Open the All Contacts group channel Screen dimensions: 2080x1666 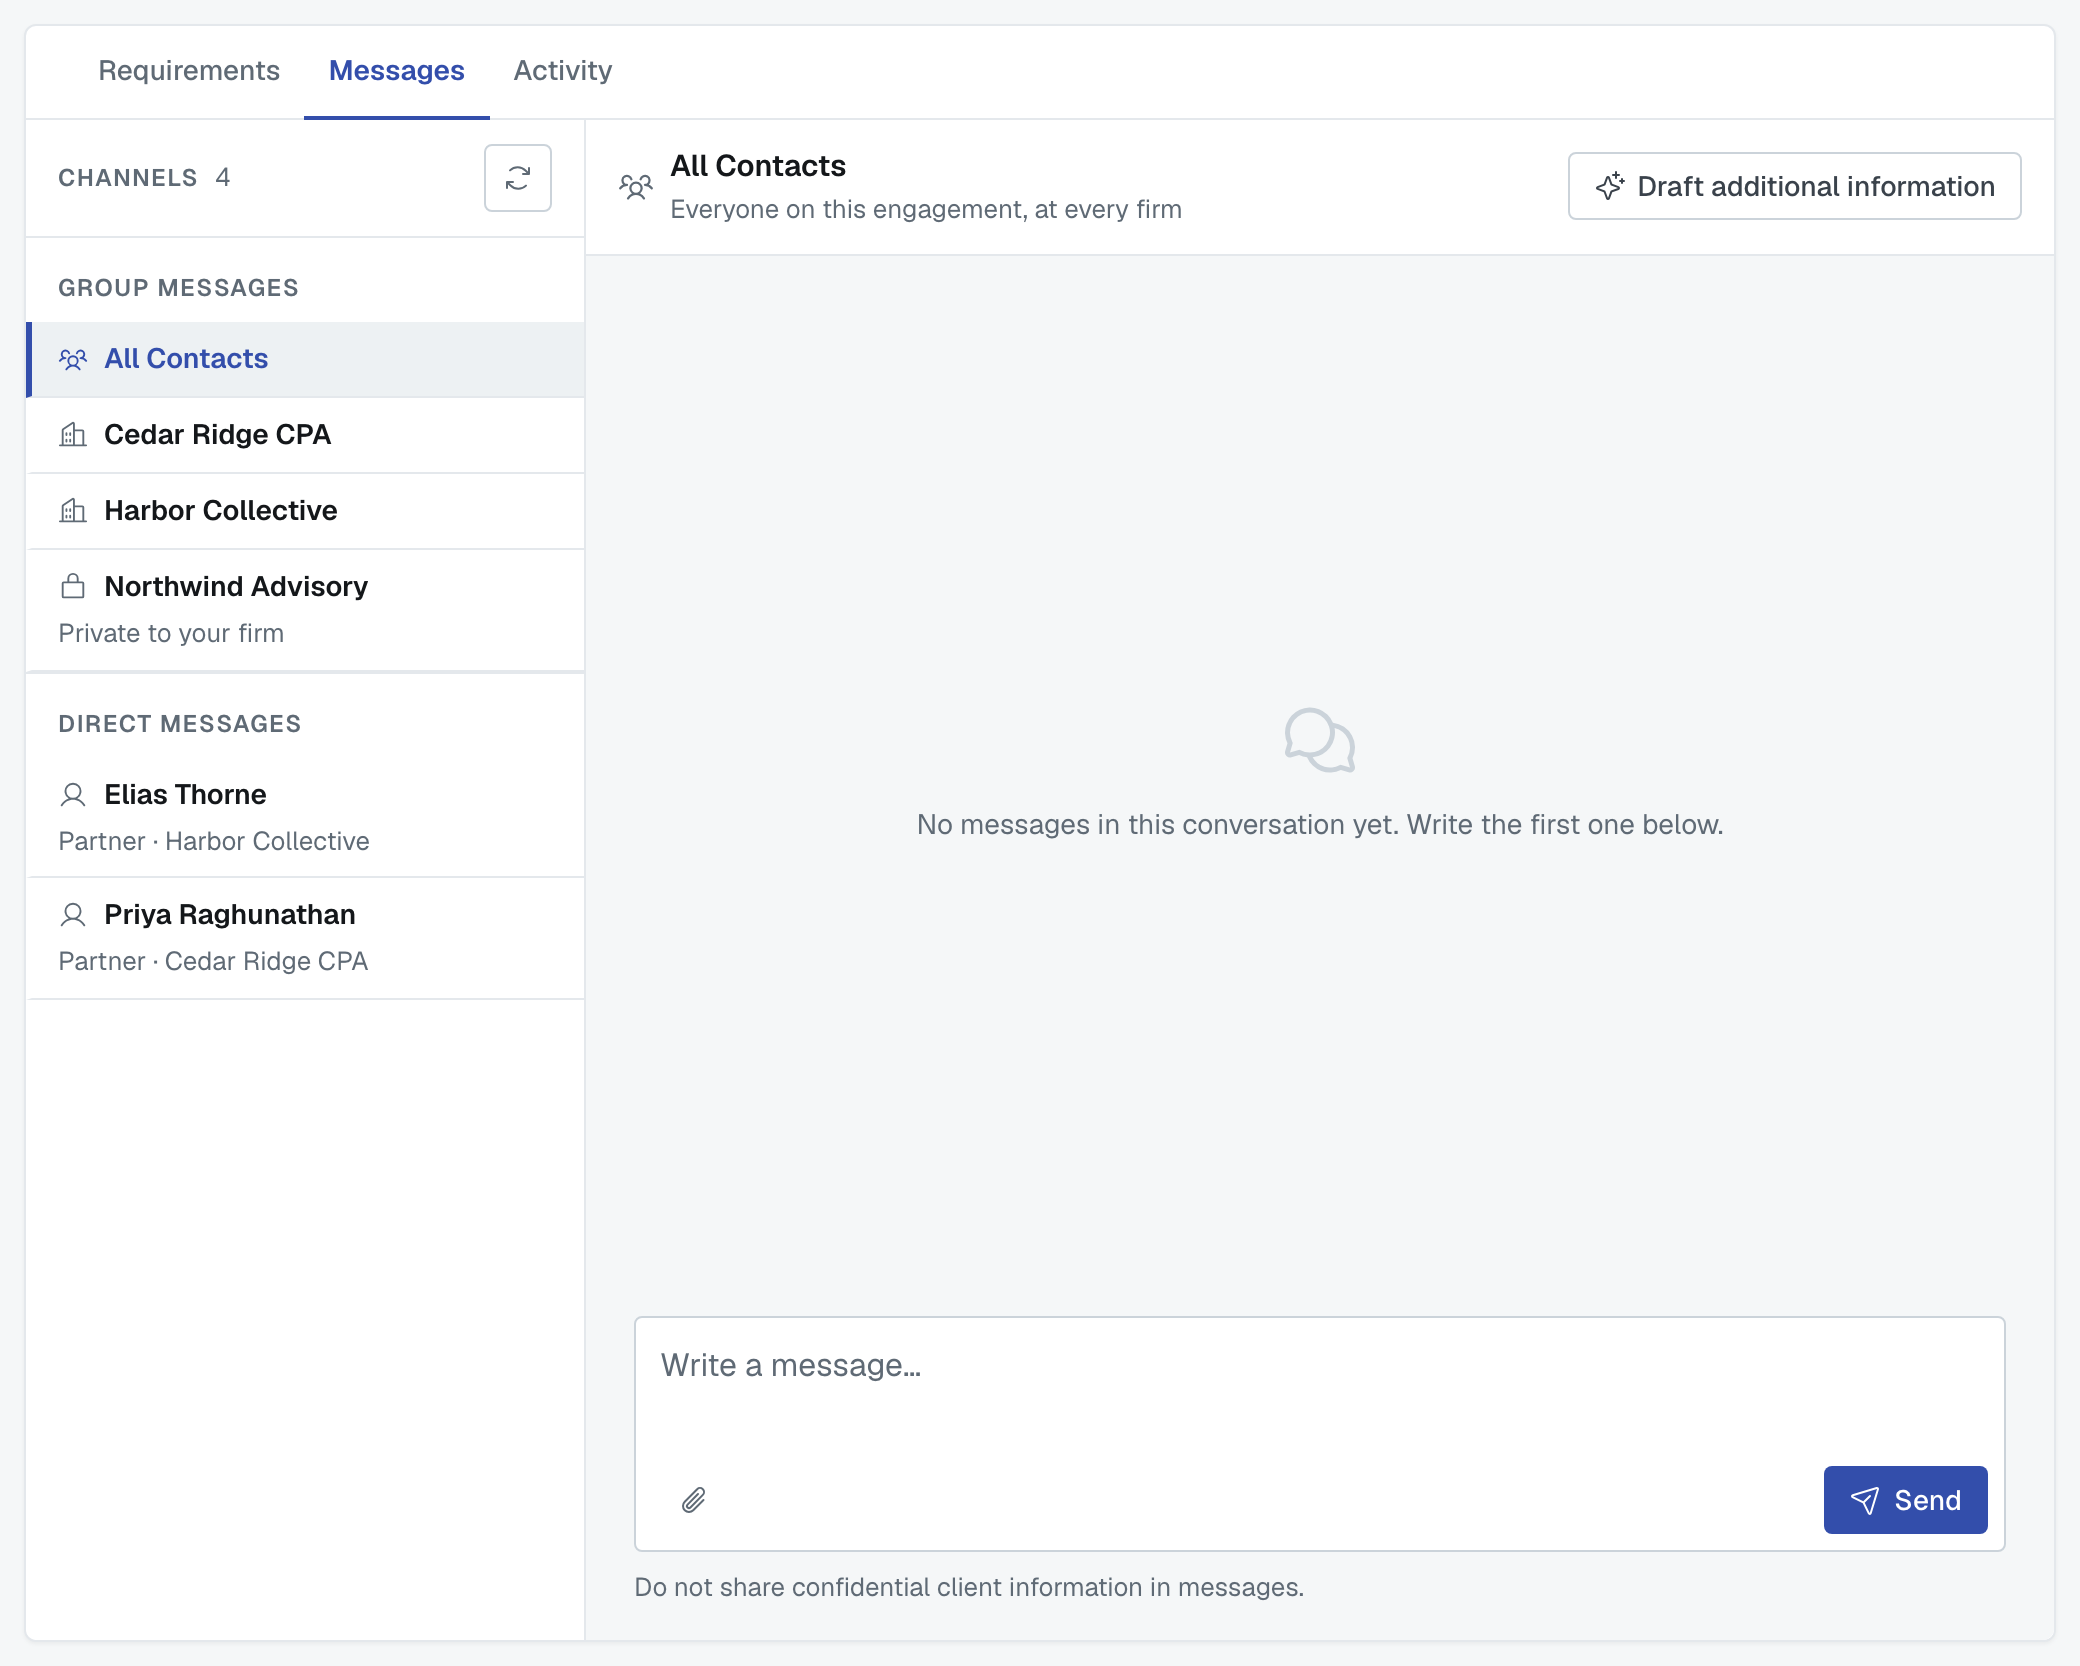306,359
